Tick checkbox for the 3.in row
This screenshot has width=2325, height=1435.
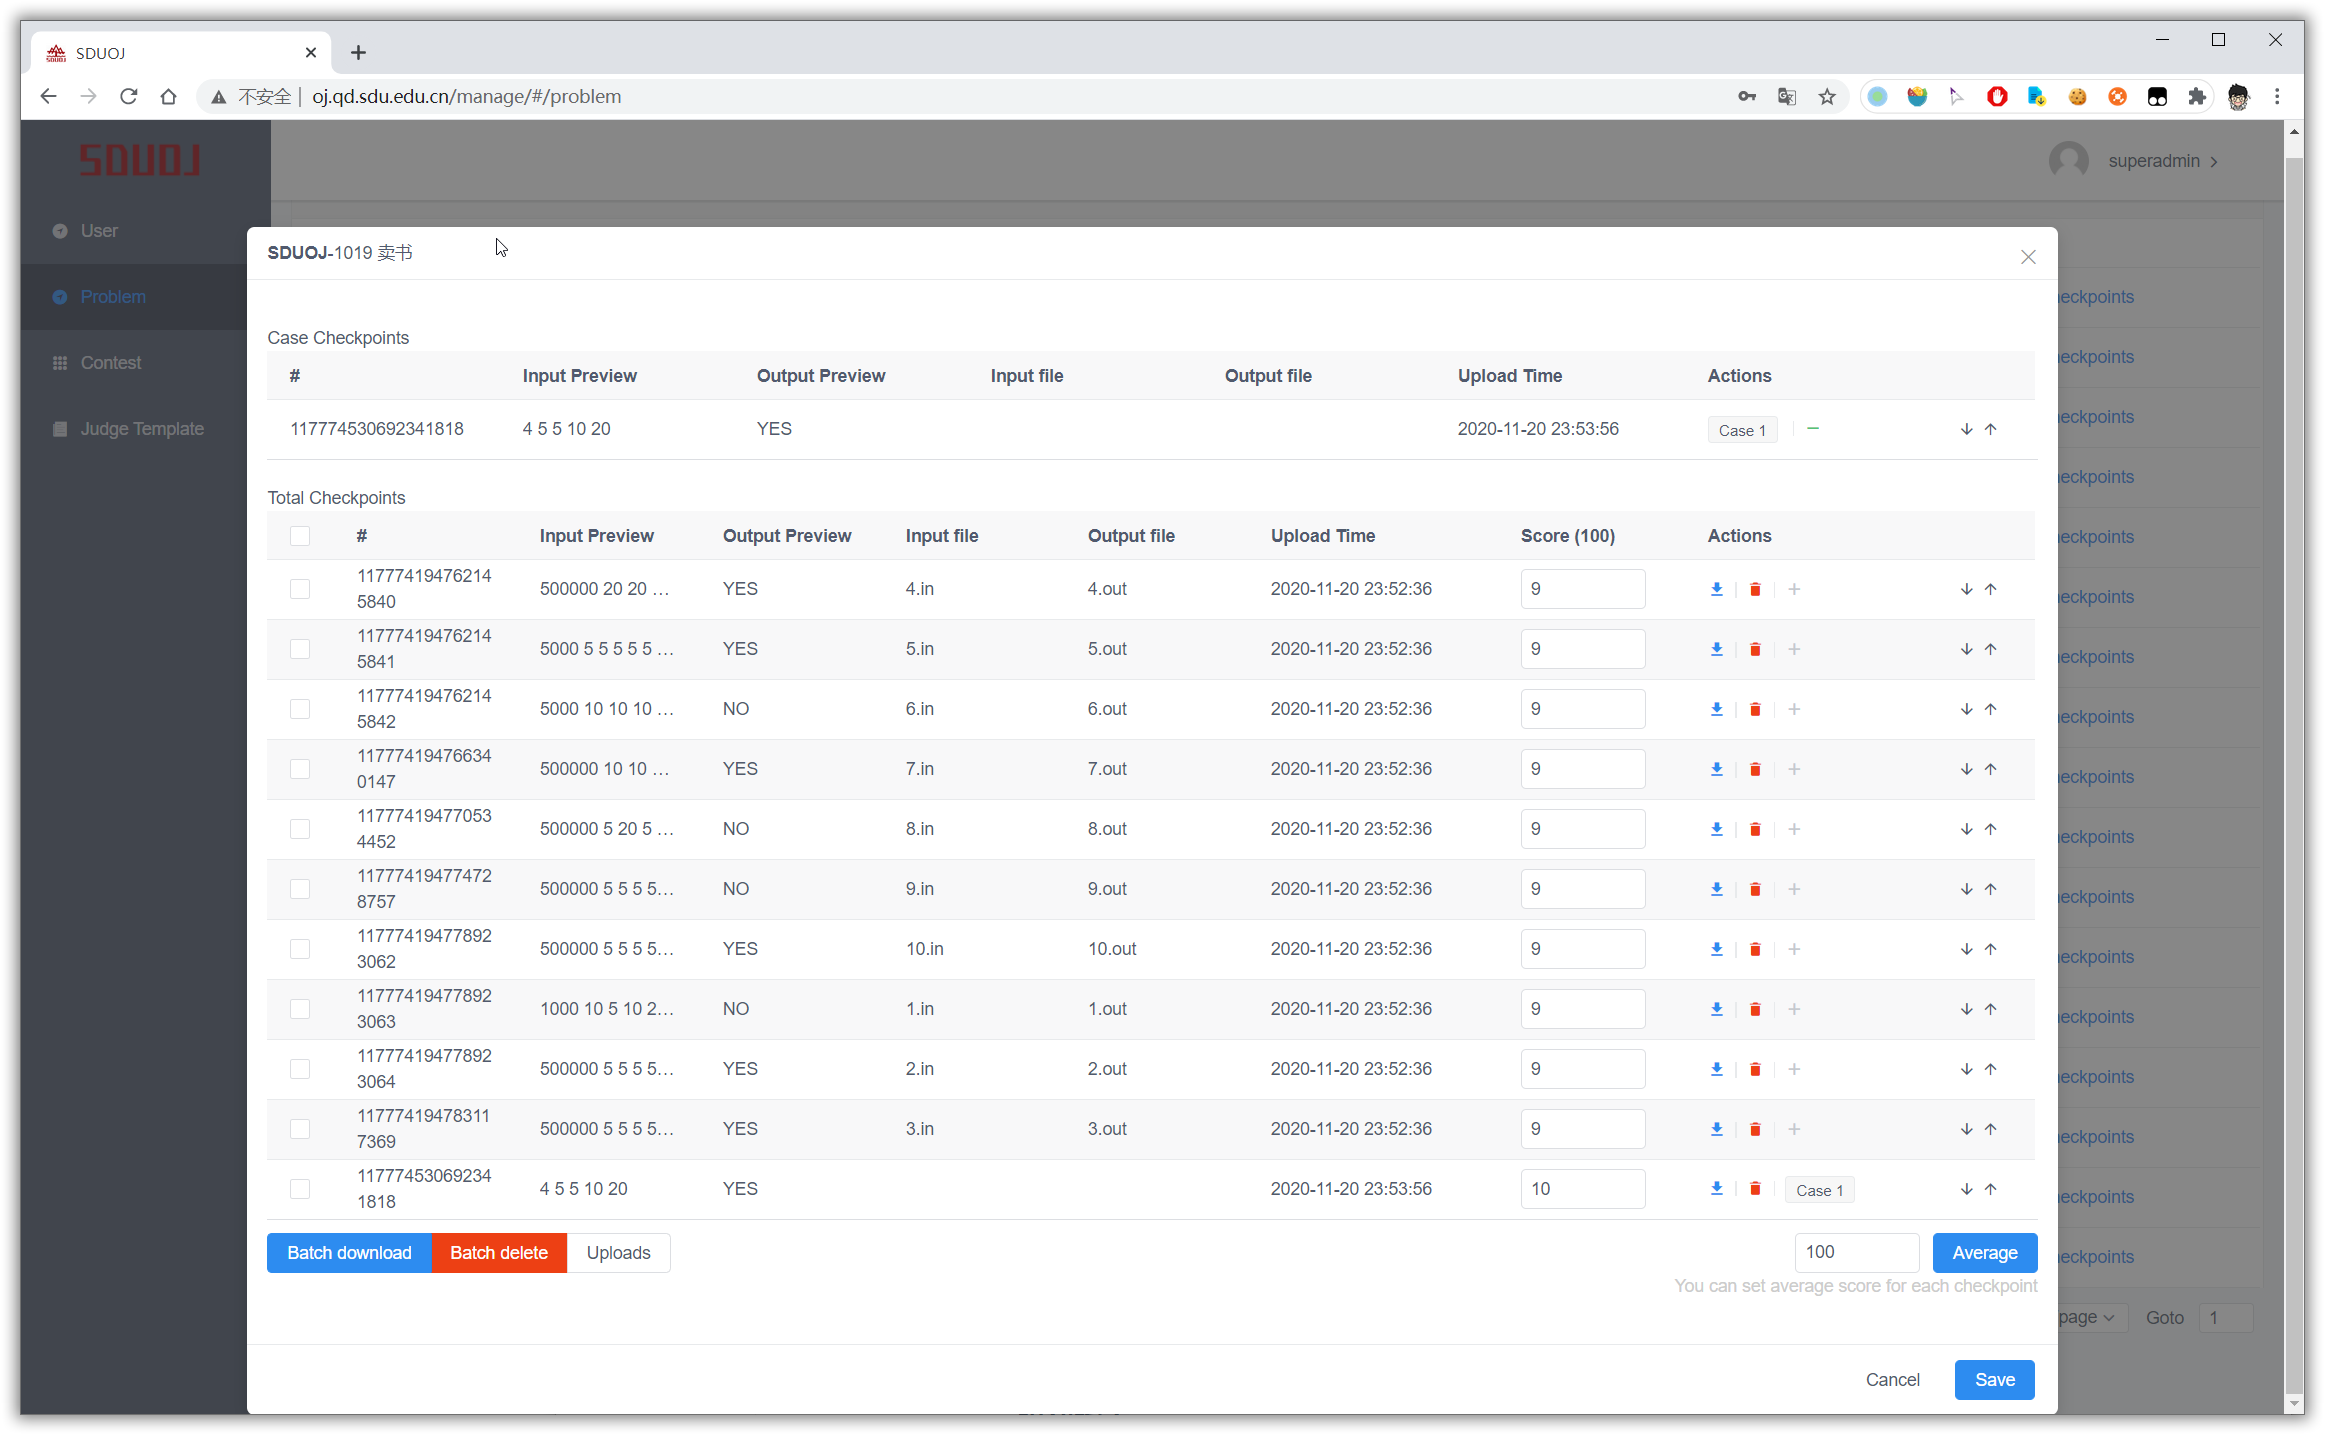(300, 1129)
